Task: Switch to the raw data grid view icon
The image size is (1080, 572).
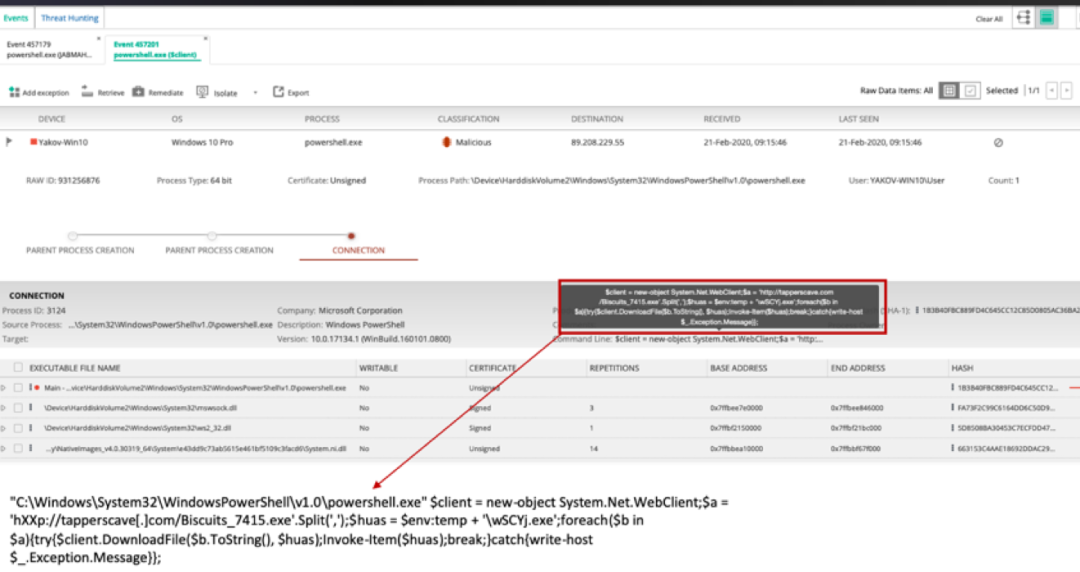Action: [948, 90]
